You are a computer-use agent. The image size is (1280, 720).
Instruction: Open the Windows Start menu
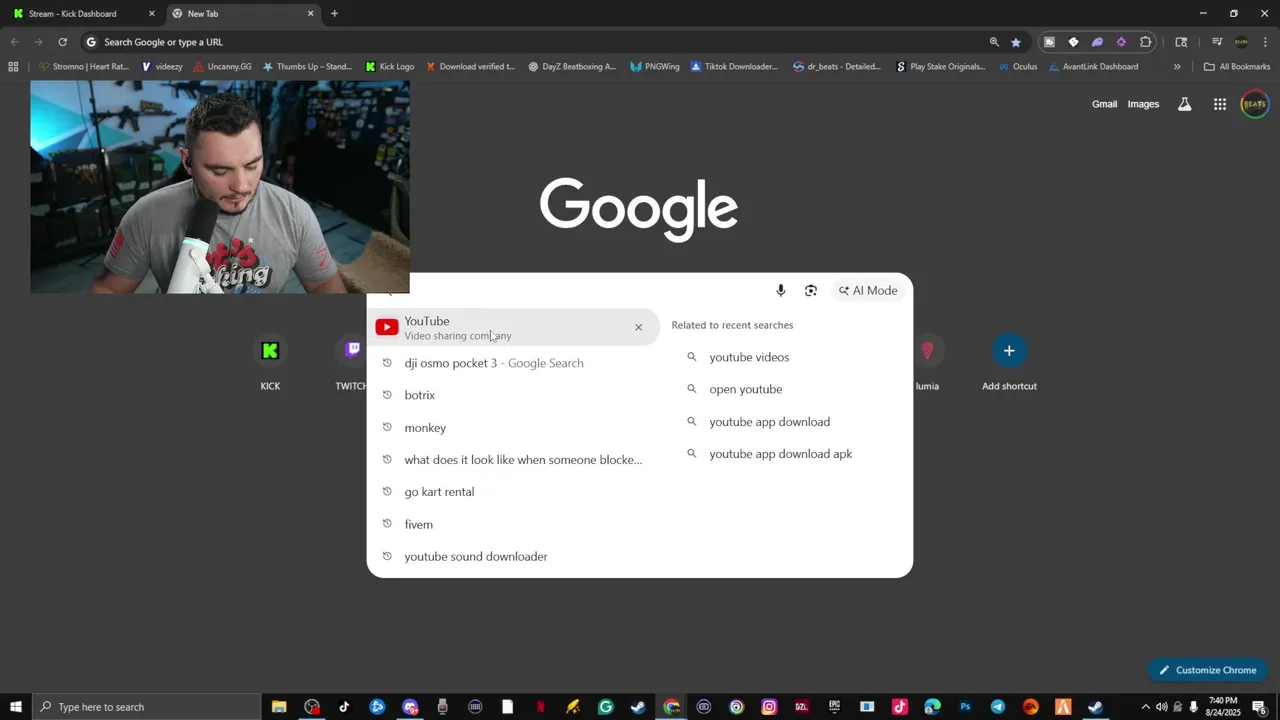(x=15, y=707)
